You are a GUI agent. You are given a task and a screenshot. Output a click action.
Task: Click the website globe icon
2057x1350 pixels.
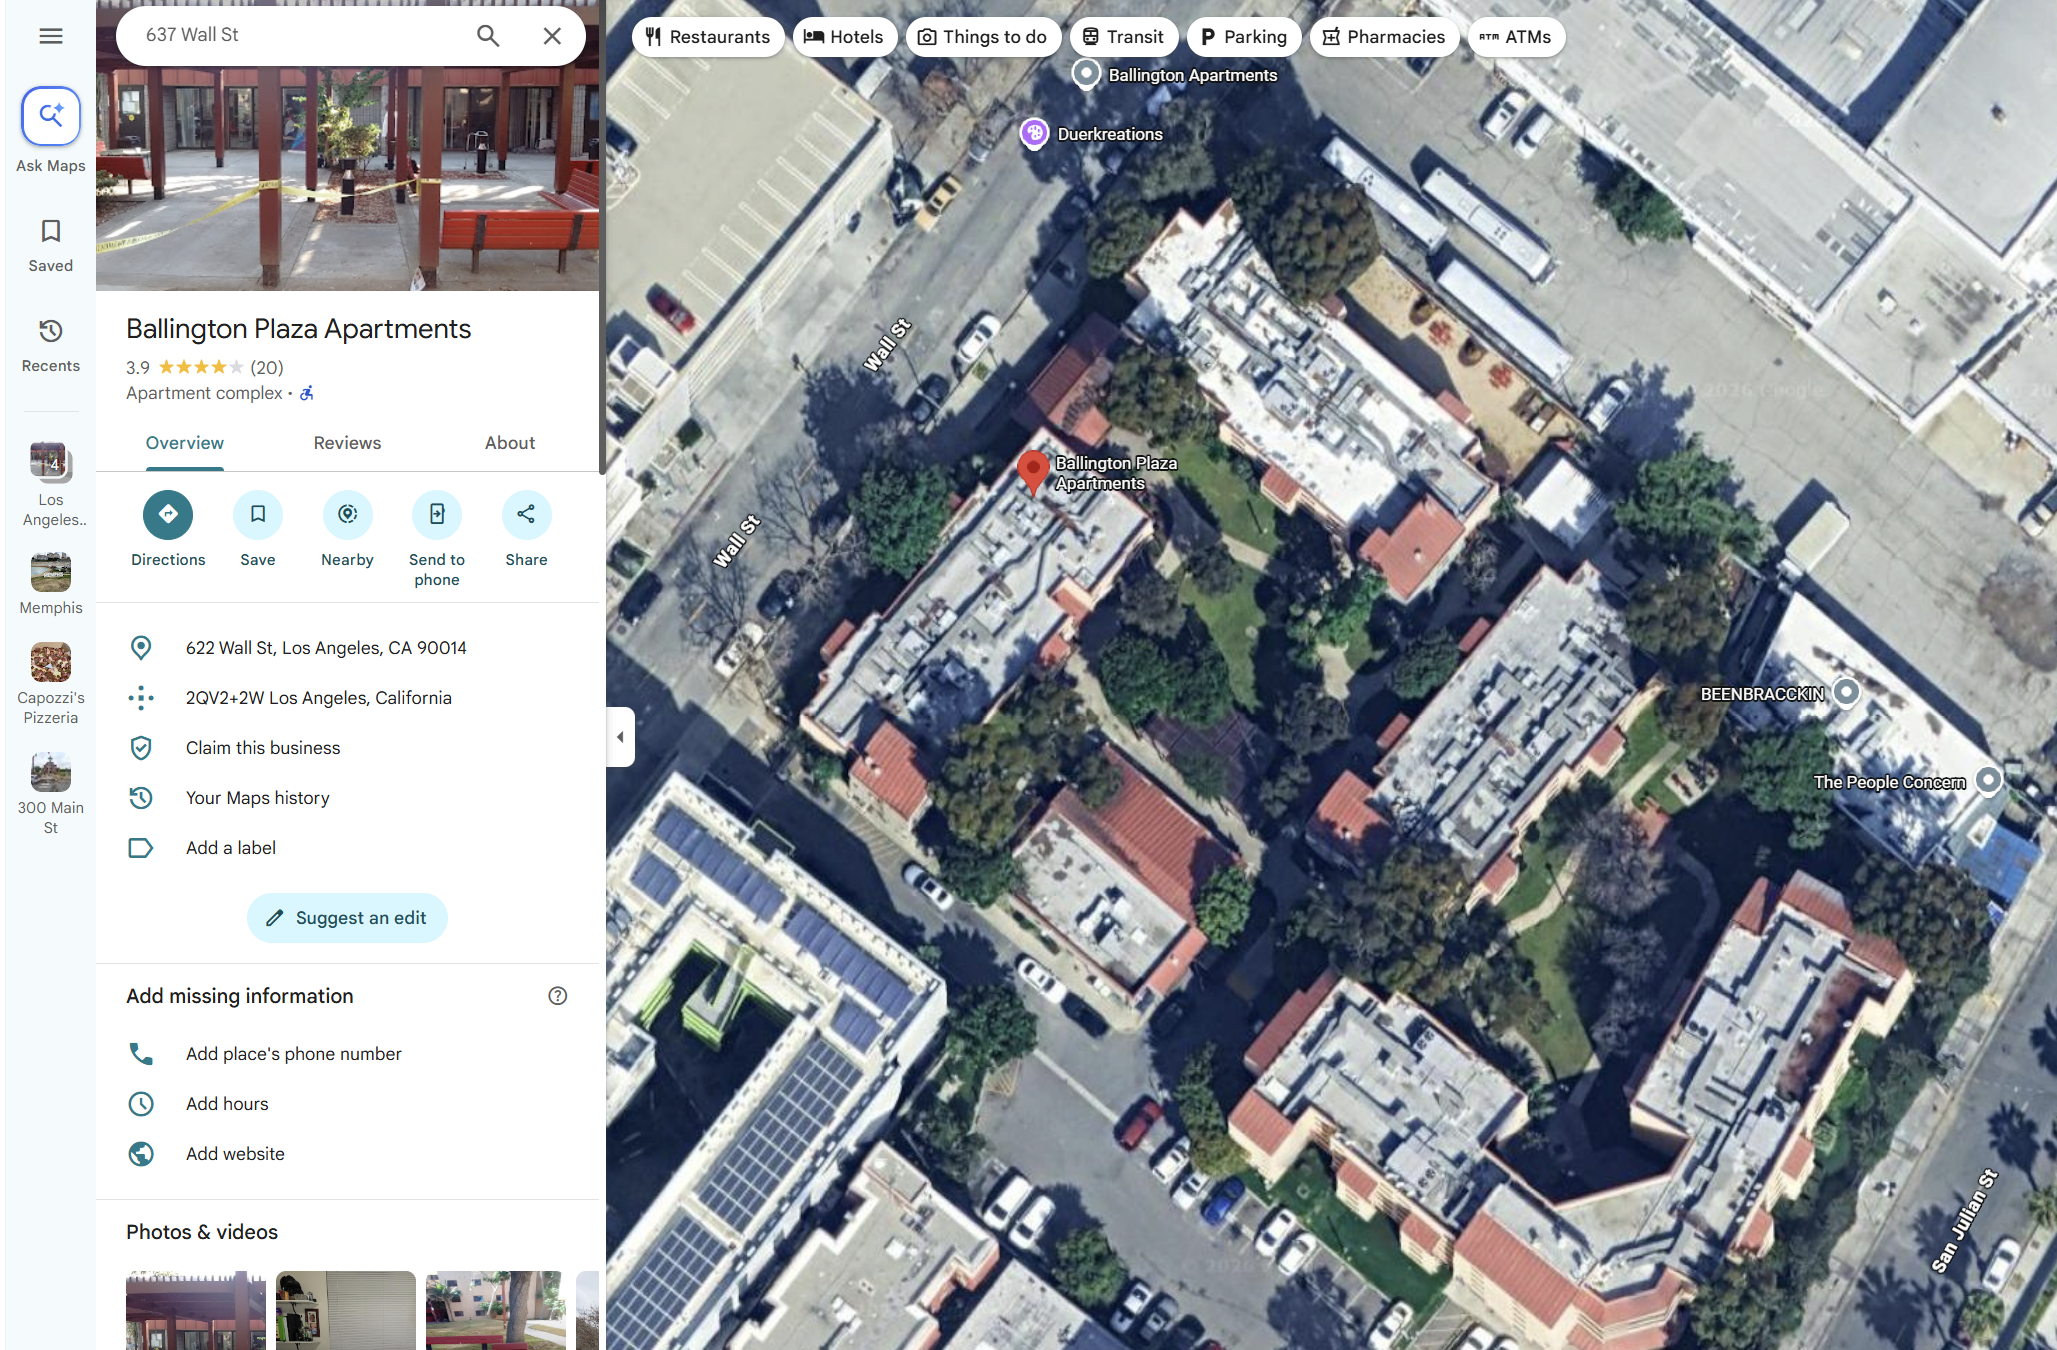pyautogui.click(x=141, y=1154)
